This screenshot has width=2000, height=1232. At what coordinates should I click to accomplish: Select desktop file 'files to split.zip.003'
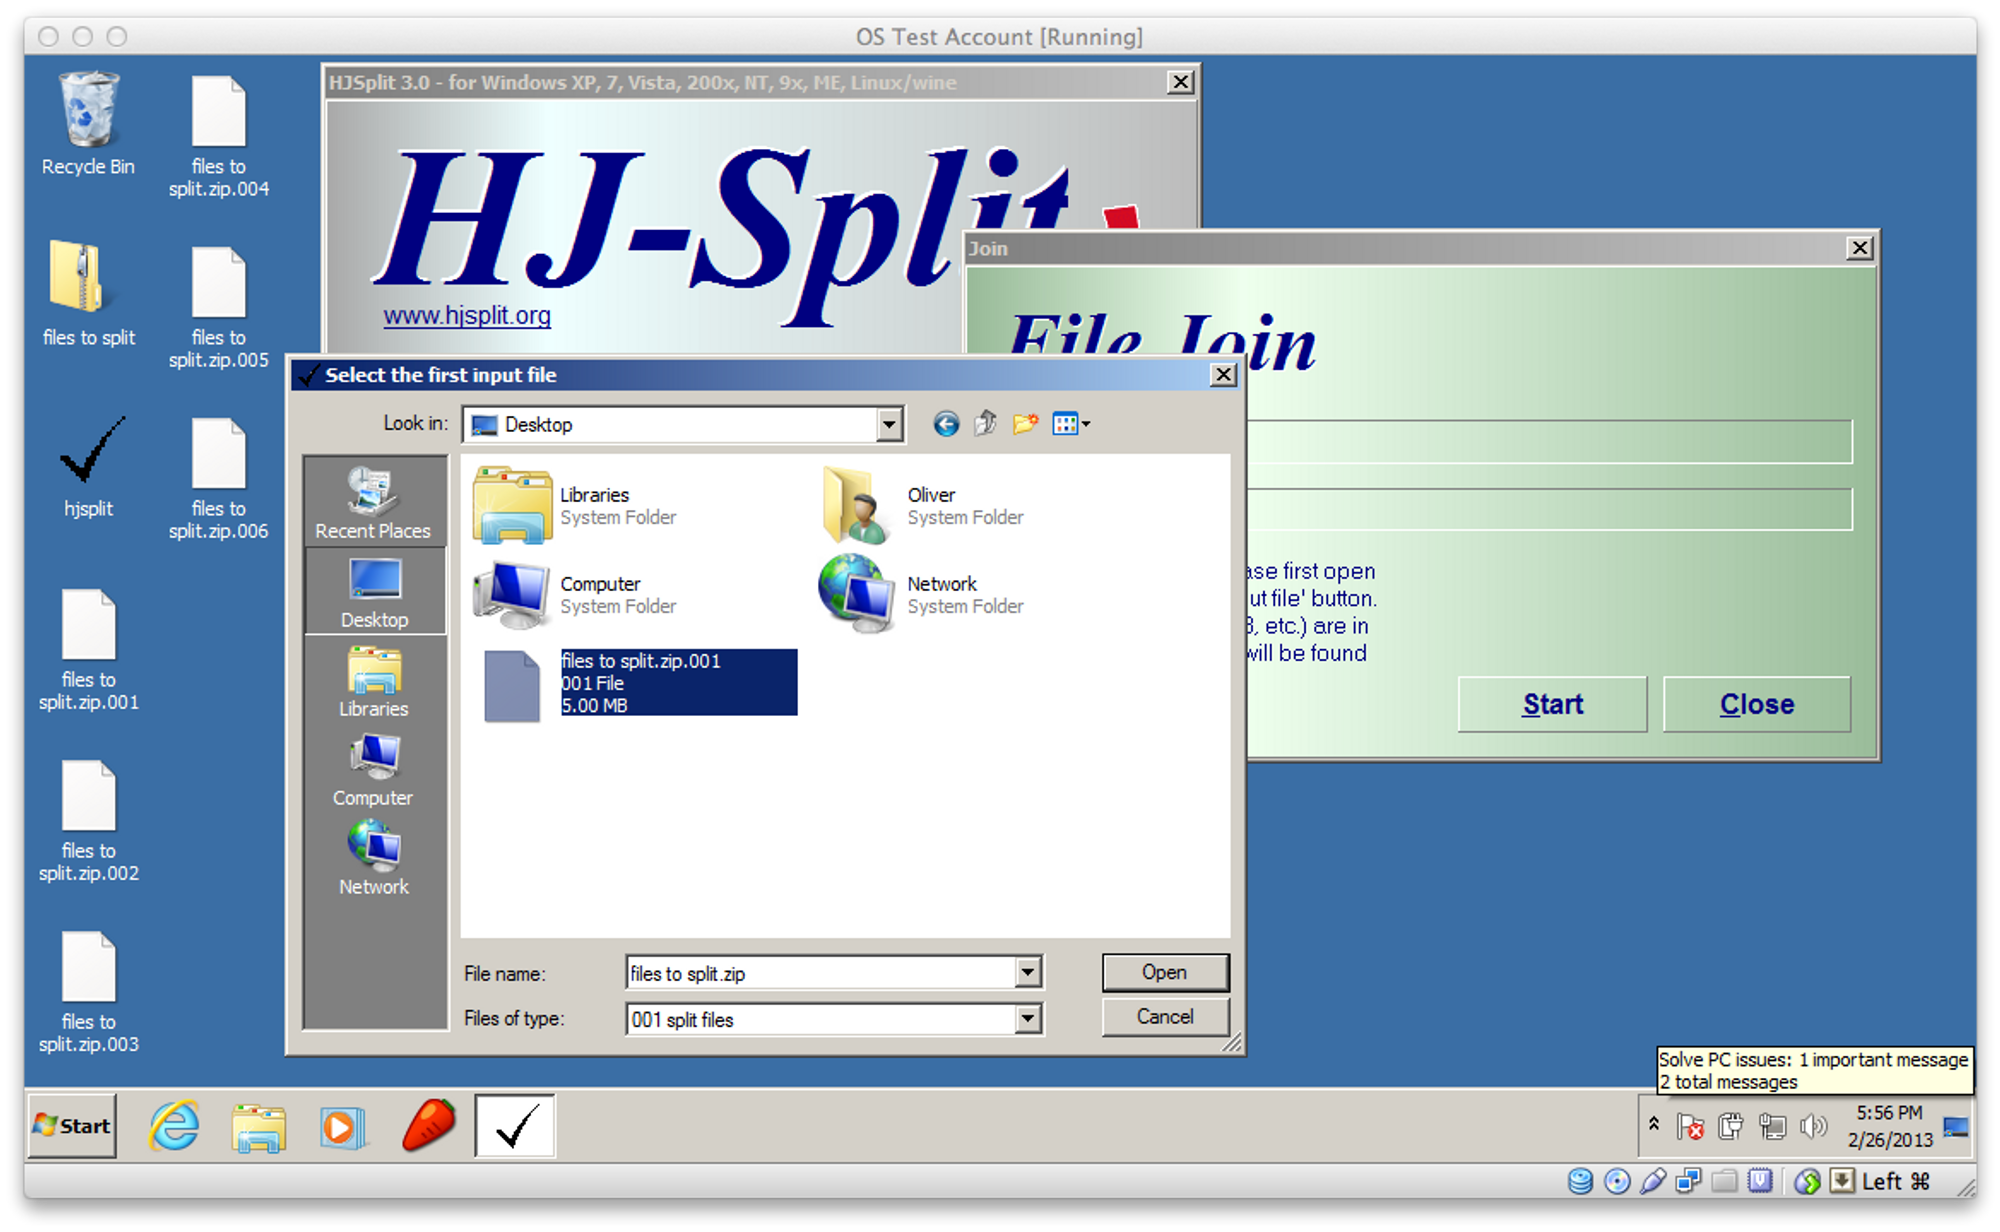point(88,992)
